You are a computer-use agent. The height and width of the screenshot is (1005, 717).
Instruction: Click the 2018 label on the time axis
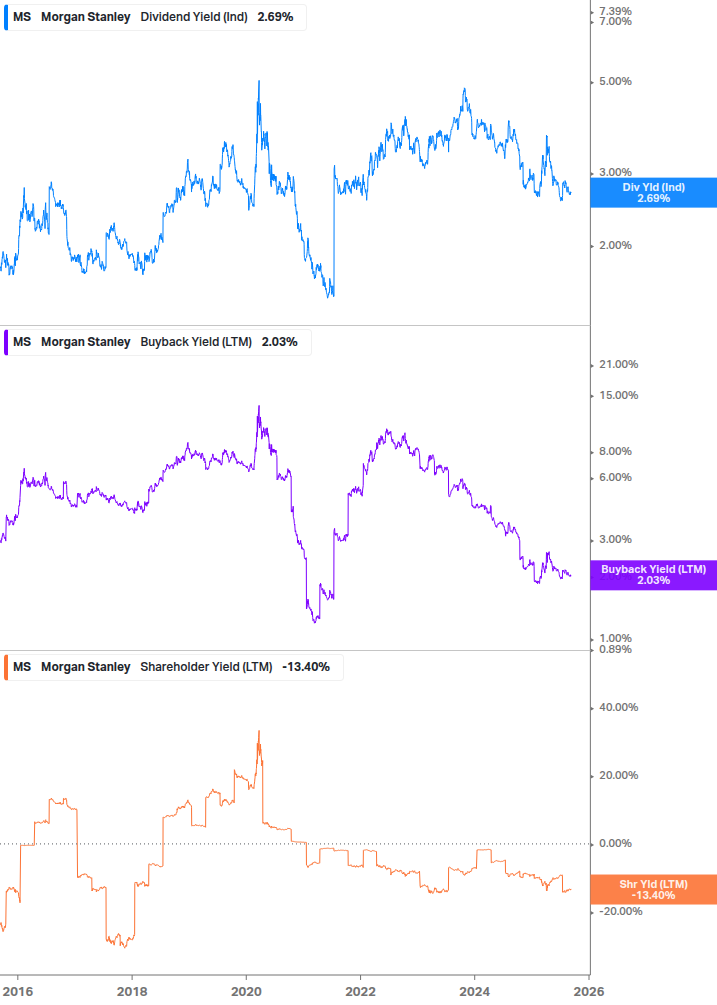(132, 992)
